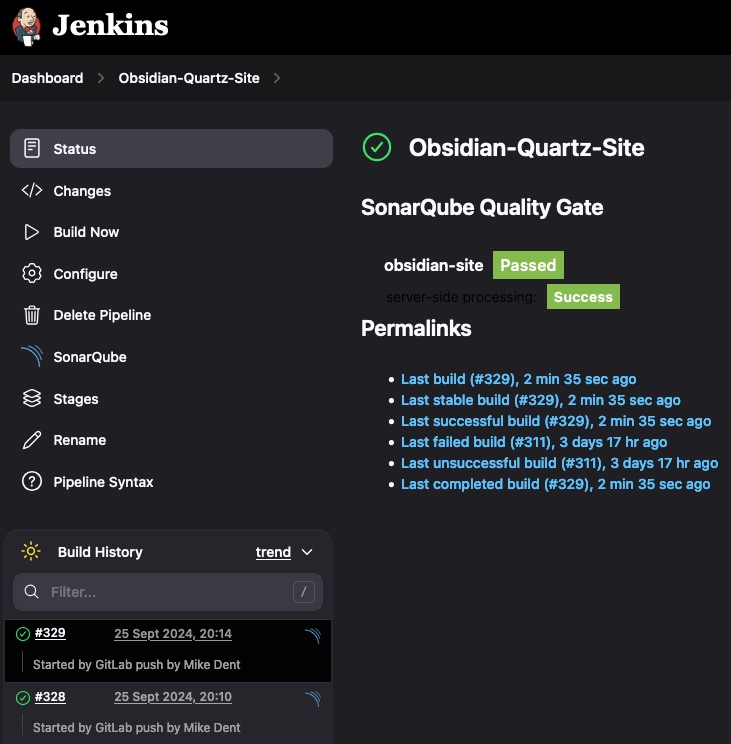Click SonarQube icon on build #328 row
This screenshot has height=744, width=731.
click(313, 698)
